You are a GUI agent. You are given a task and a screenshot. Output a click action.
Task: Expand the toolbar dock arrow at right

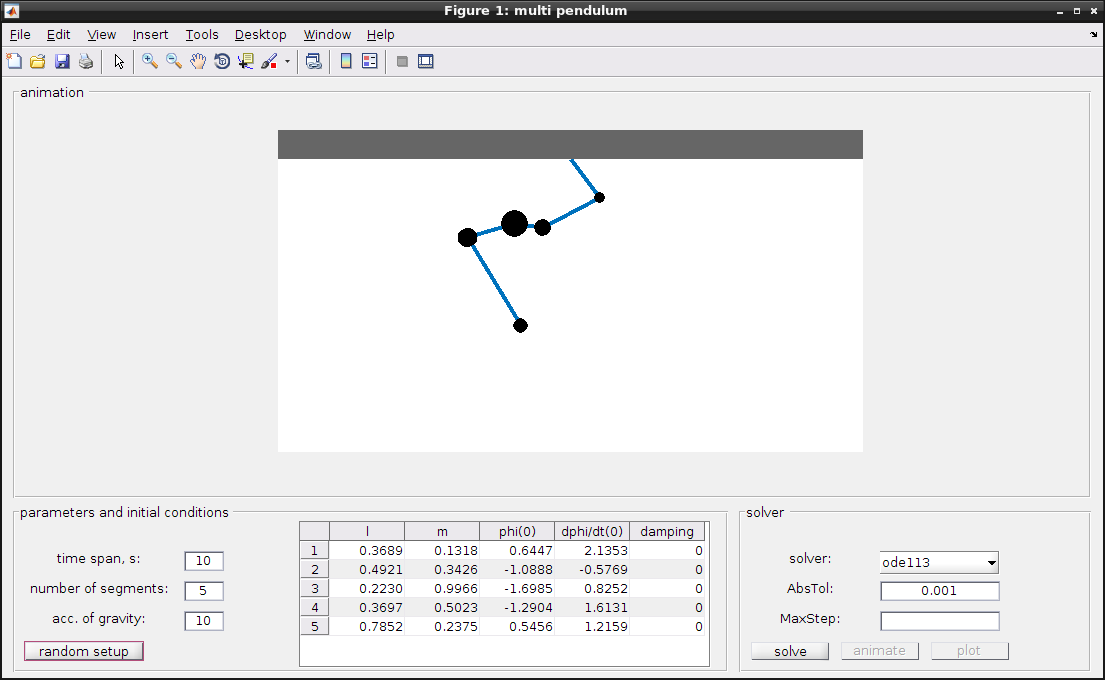click(1093, 34)
